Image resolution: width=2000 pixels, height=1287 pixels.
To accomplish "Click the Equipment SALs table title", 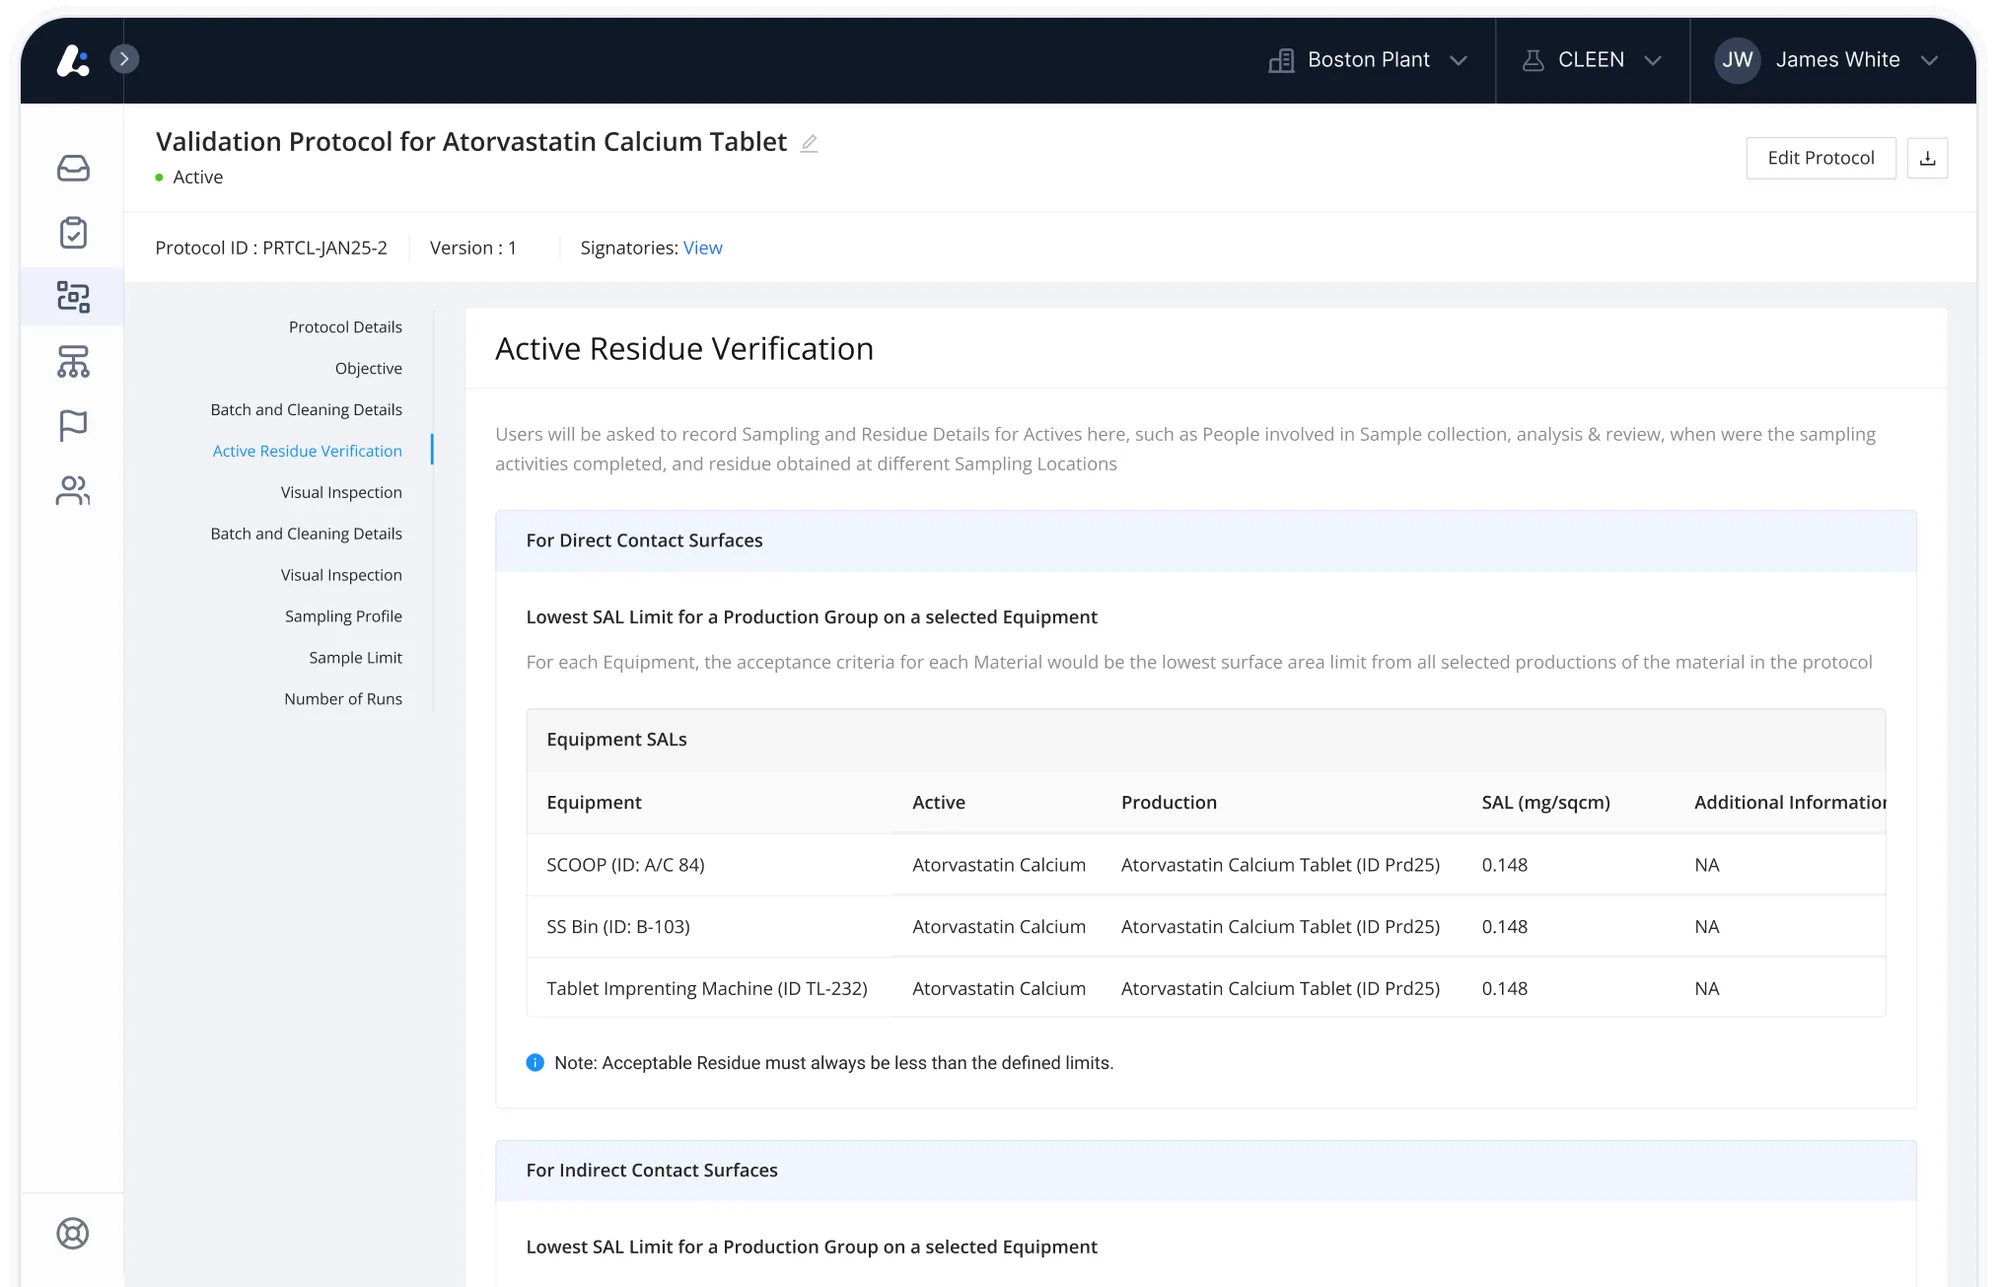I will click(616, 740).
